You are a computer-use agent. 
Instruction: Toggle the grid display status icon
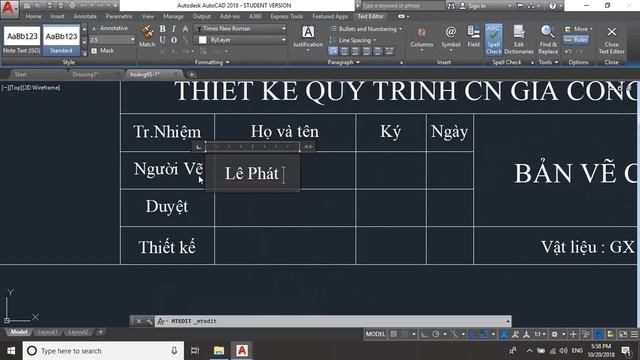[393, 334]
